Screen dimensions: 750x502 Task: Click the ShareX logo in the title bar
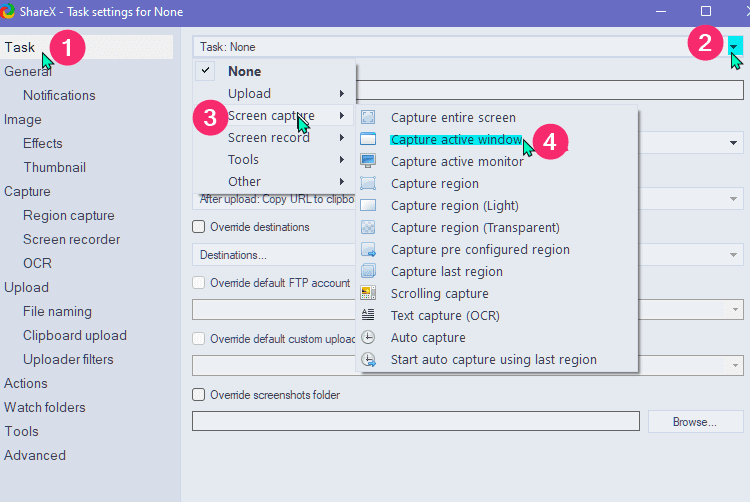(x=7, y=11)
